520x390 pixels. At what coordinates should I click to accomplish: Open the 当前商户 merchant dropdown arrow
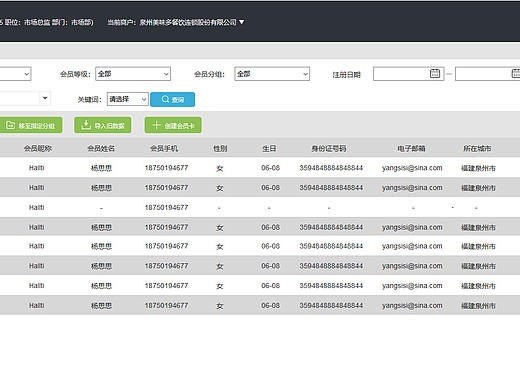click(x=242, y=22)
